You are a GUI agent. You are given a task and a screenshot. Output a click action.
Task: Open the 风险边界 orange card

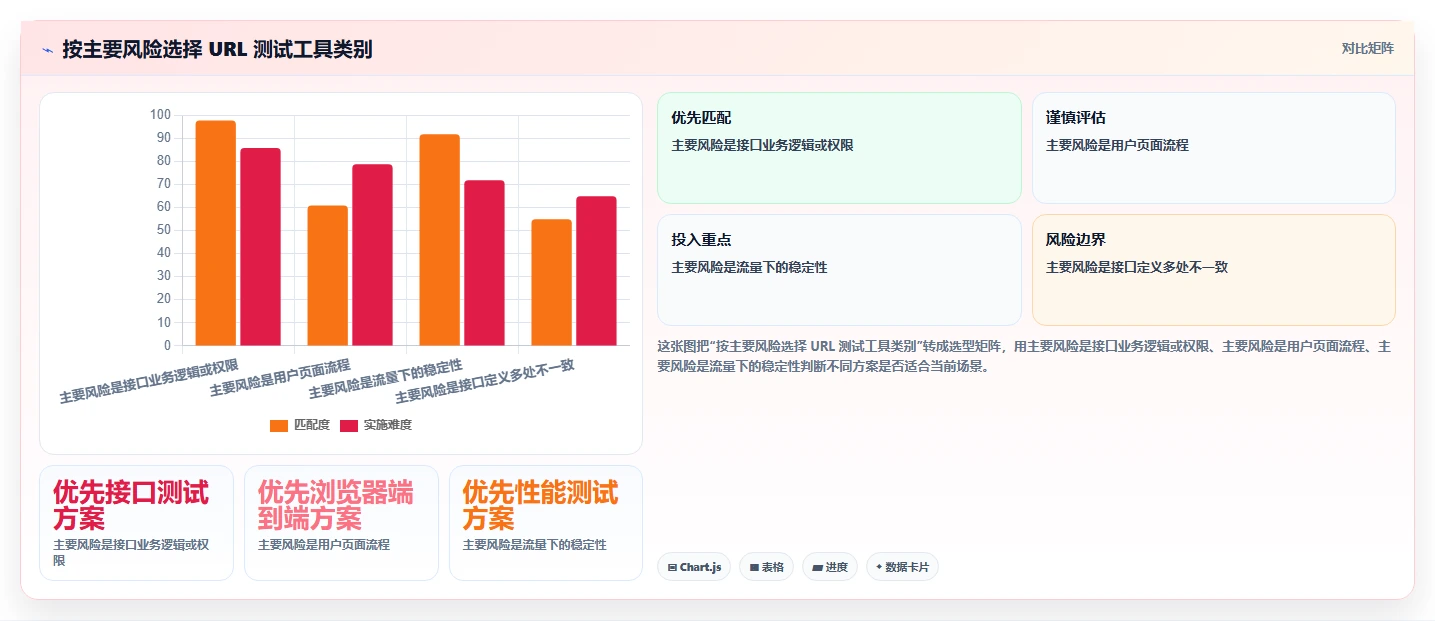pyautogui.click(x=1213, y=270)
